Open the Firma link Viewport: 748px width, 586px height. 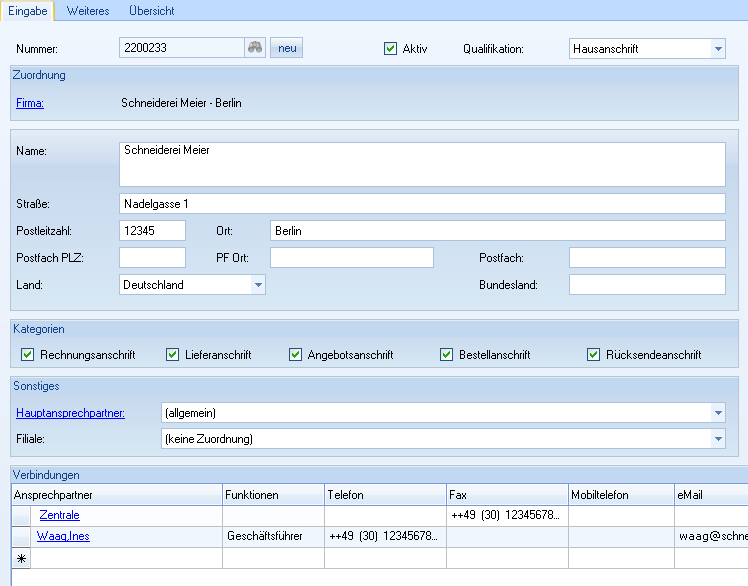(30, 102)
